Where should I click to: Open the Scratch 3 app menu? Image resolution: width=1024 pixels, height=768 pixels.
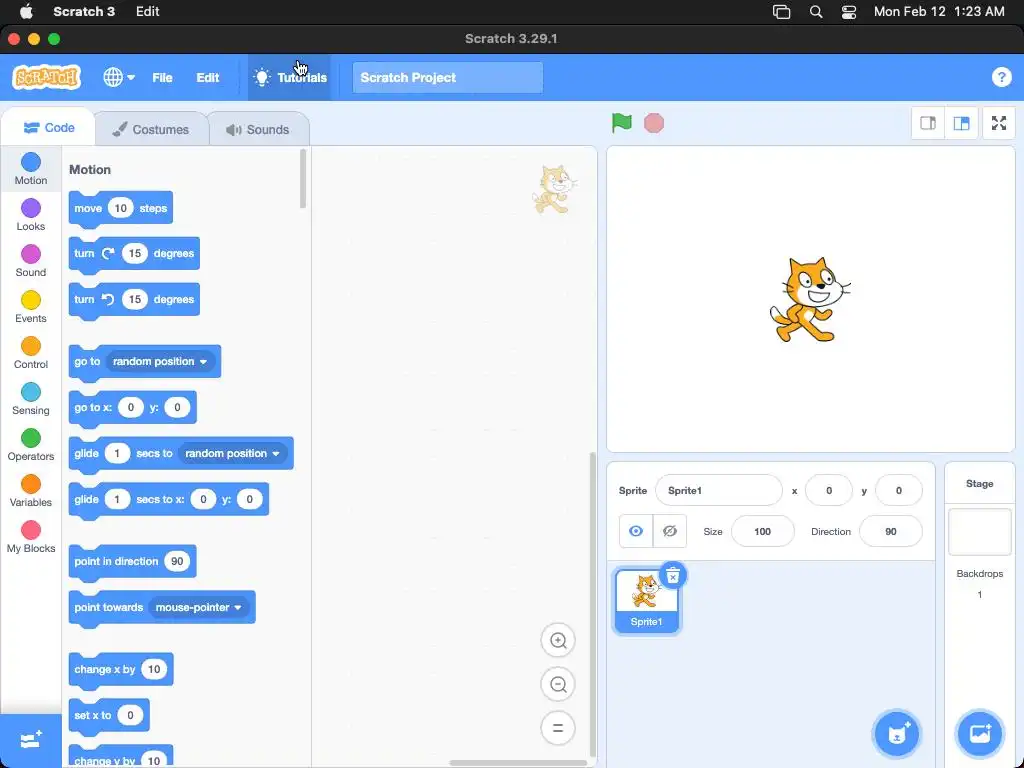pos(84,11)
